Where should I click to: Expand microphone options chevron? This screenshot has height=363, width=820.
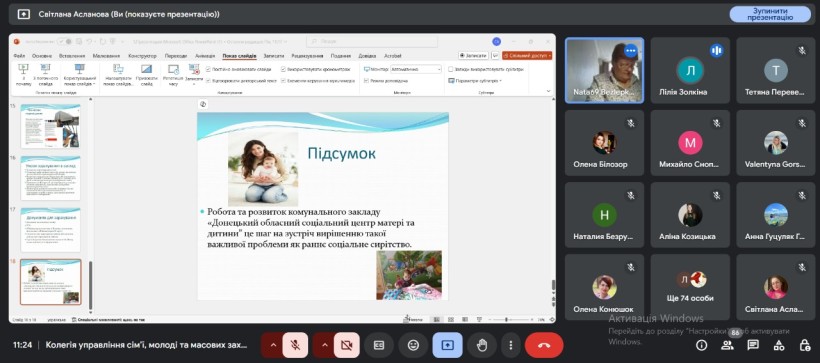point(272,345)
